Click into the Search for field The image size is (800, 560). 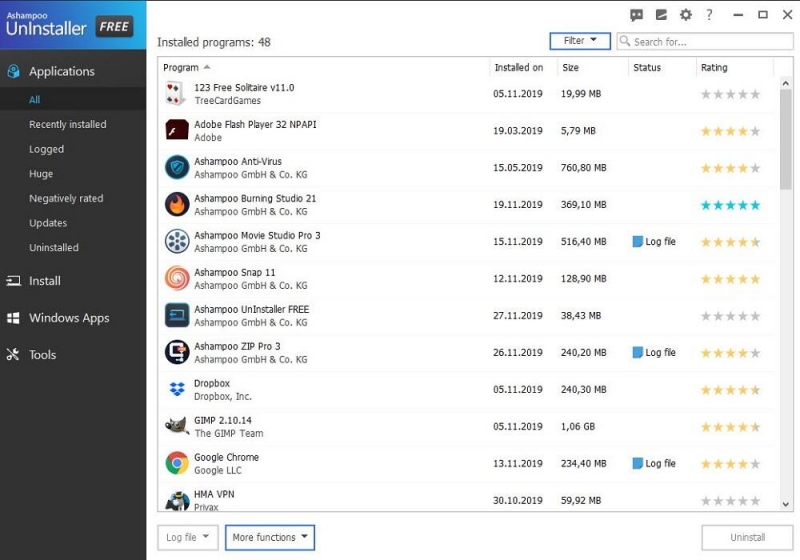coord(705,41)
